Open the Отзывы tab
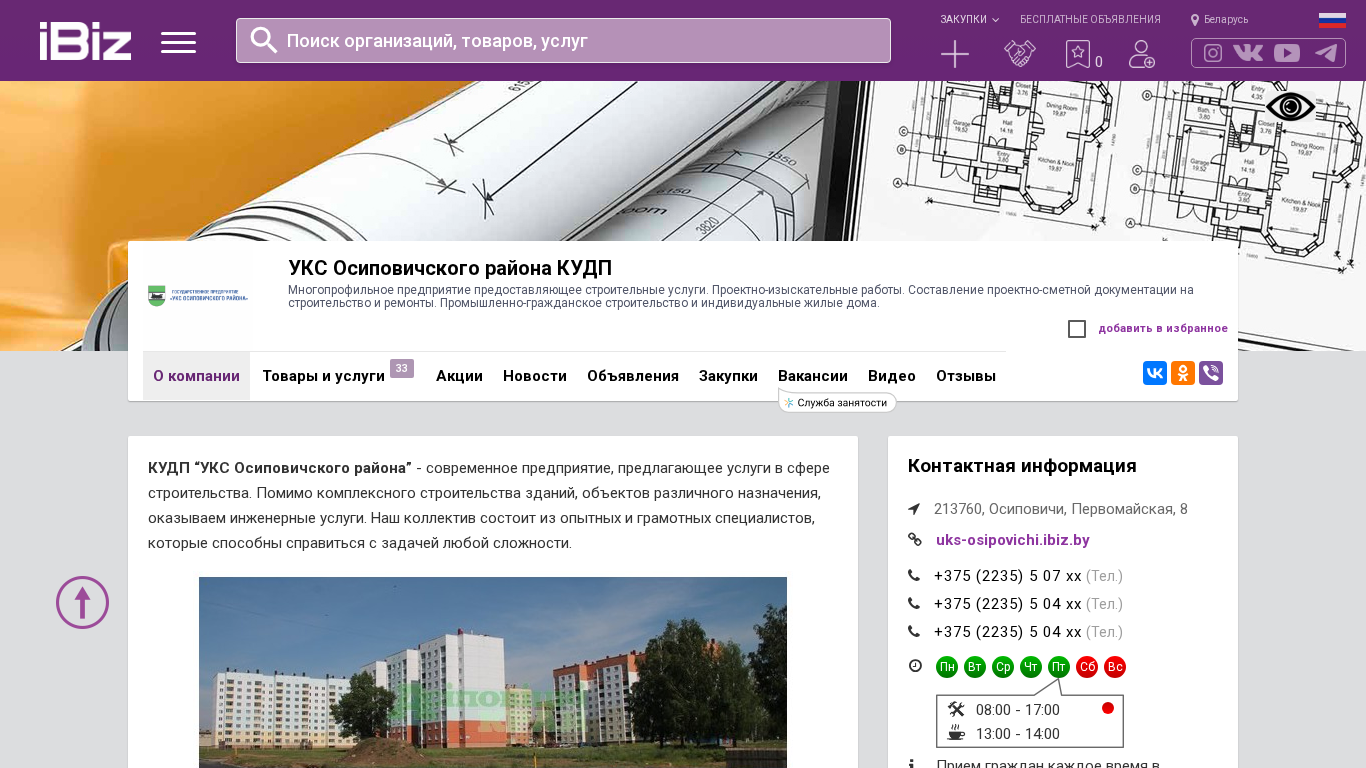Viewport: 1366px width, 768px height. tap(966, 376)
